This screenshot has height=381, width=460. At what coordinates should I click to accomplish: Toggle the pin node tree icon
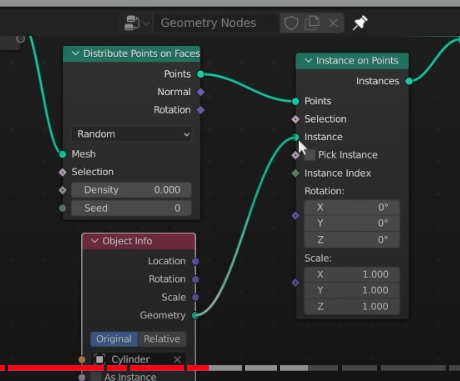click(360, 23)
